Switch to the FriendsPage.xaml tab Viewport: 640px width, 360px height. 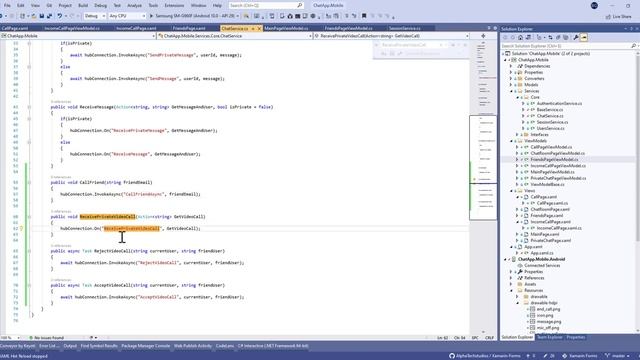pyautogui.click(x=189, y=28)
